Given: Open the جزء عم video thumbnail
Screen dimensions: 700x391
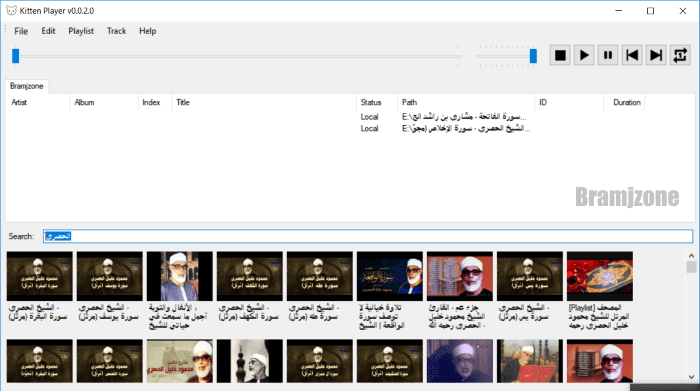Looking at the screenshot, I should [x=460, y=276].
